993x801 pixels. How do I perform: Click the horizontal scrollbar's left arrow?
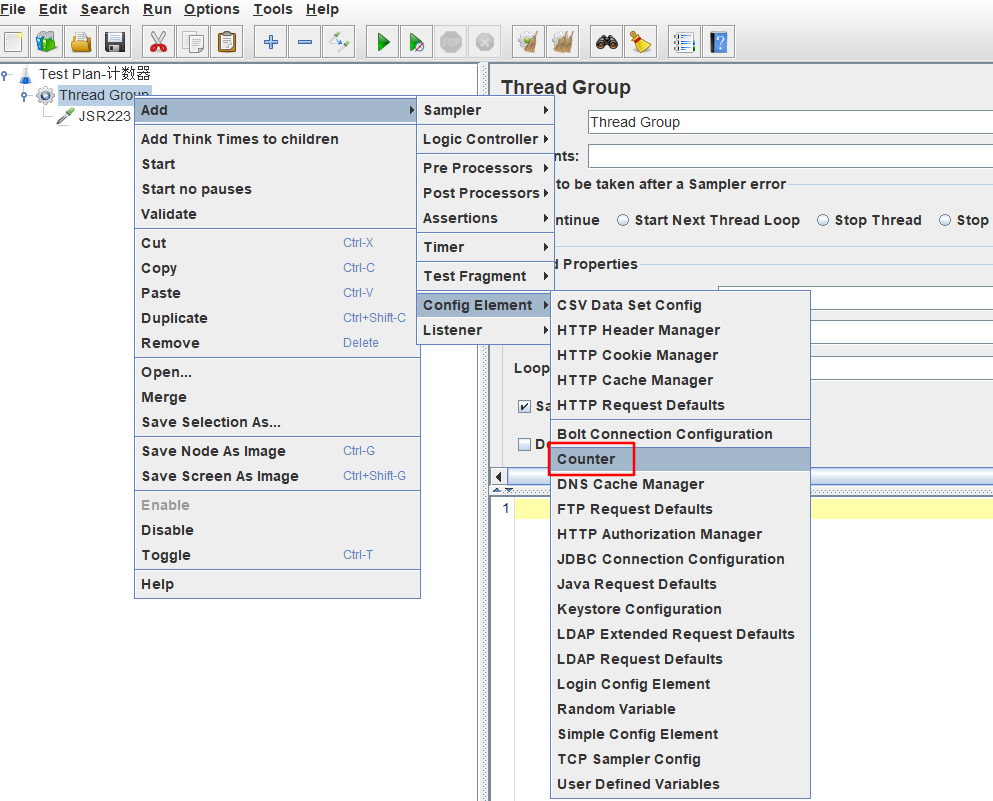point(500,476)
